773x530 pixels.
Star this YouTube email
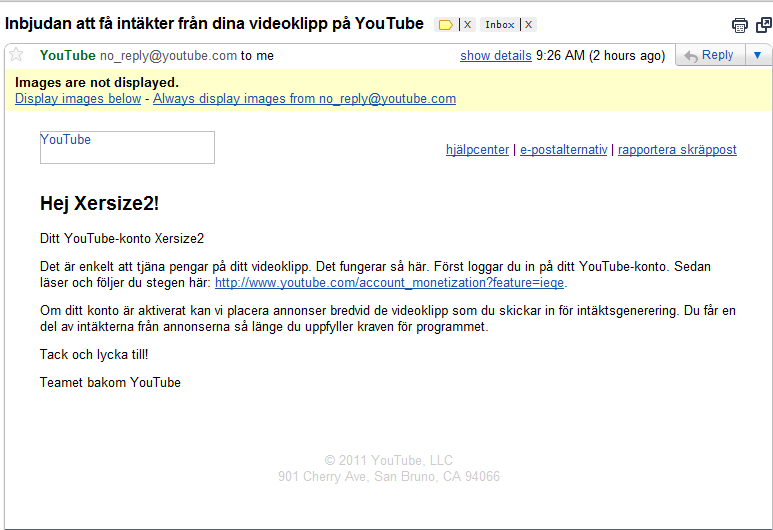[x=16, y=54]
